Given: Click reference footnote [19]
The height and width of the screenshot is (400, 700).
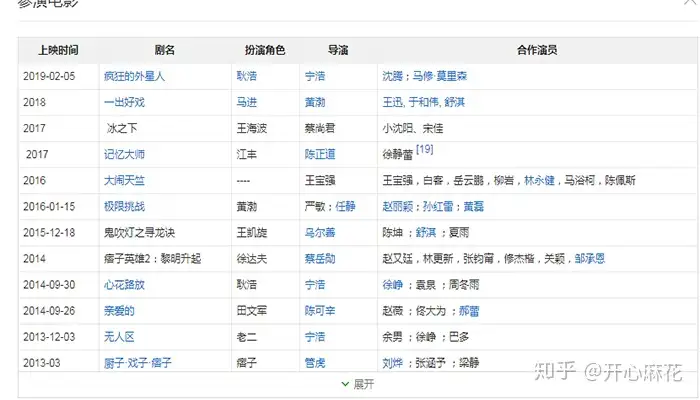Looking at the screenshot, I should [425, 149].
